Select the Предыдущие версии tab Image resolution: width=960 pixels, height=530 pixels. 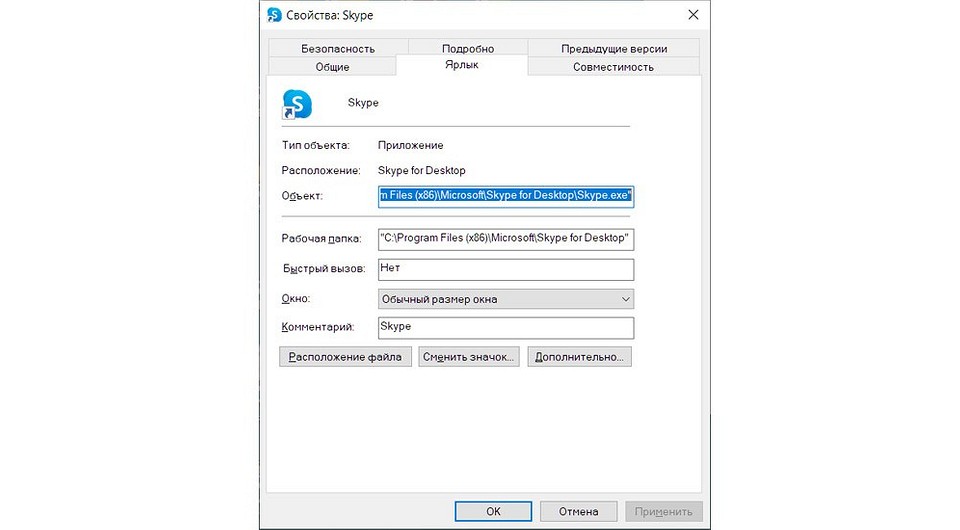[x=613, y=48]
